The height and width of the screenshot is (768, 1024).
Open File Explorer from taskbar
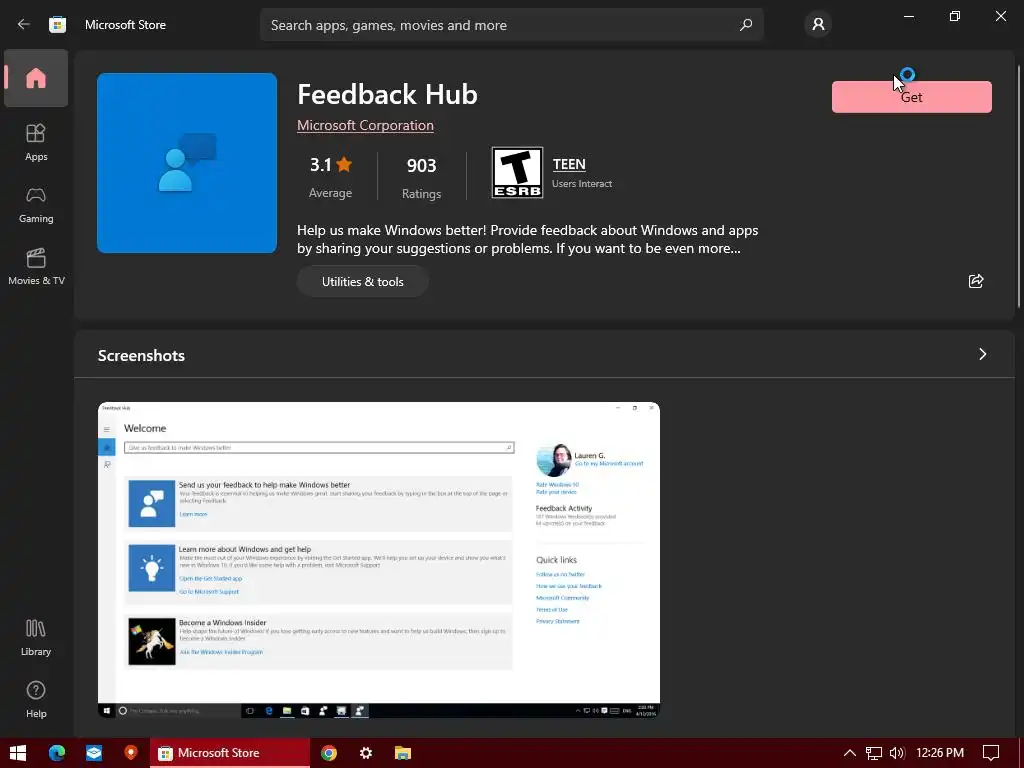pyautogui.click(x=403, y=753)
